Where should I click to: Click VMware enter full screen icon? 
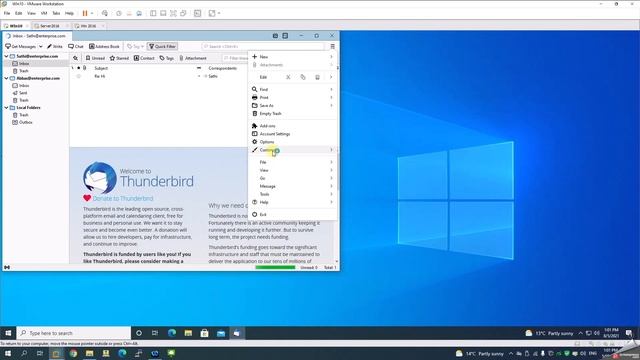click(173, 13)
